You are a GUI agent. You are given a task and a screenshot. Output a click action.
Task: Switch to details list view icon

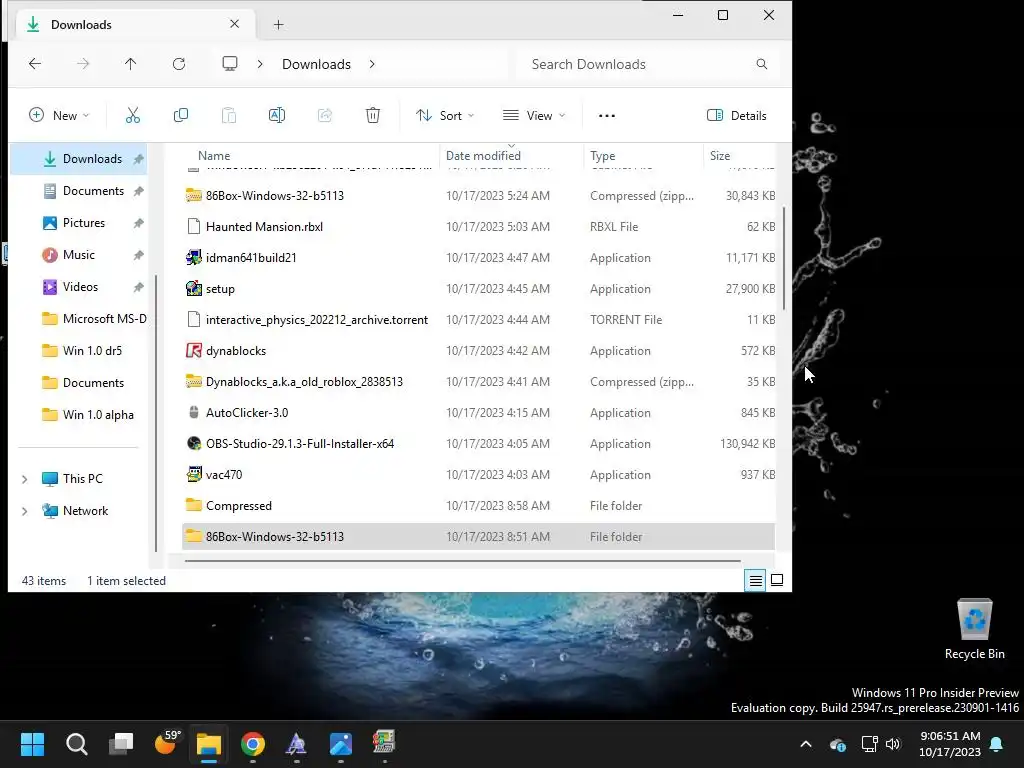(x=756, y=580)
